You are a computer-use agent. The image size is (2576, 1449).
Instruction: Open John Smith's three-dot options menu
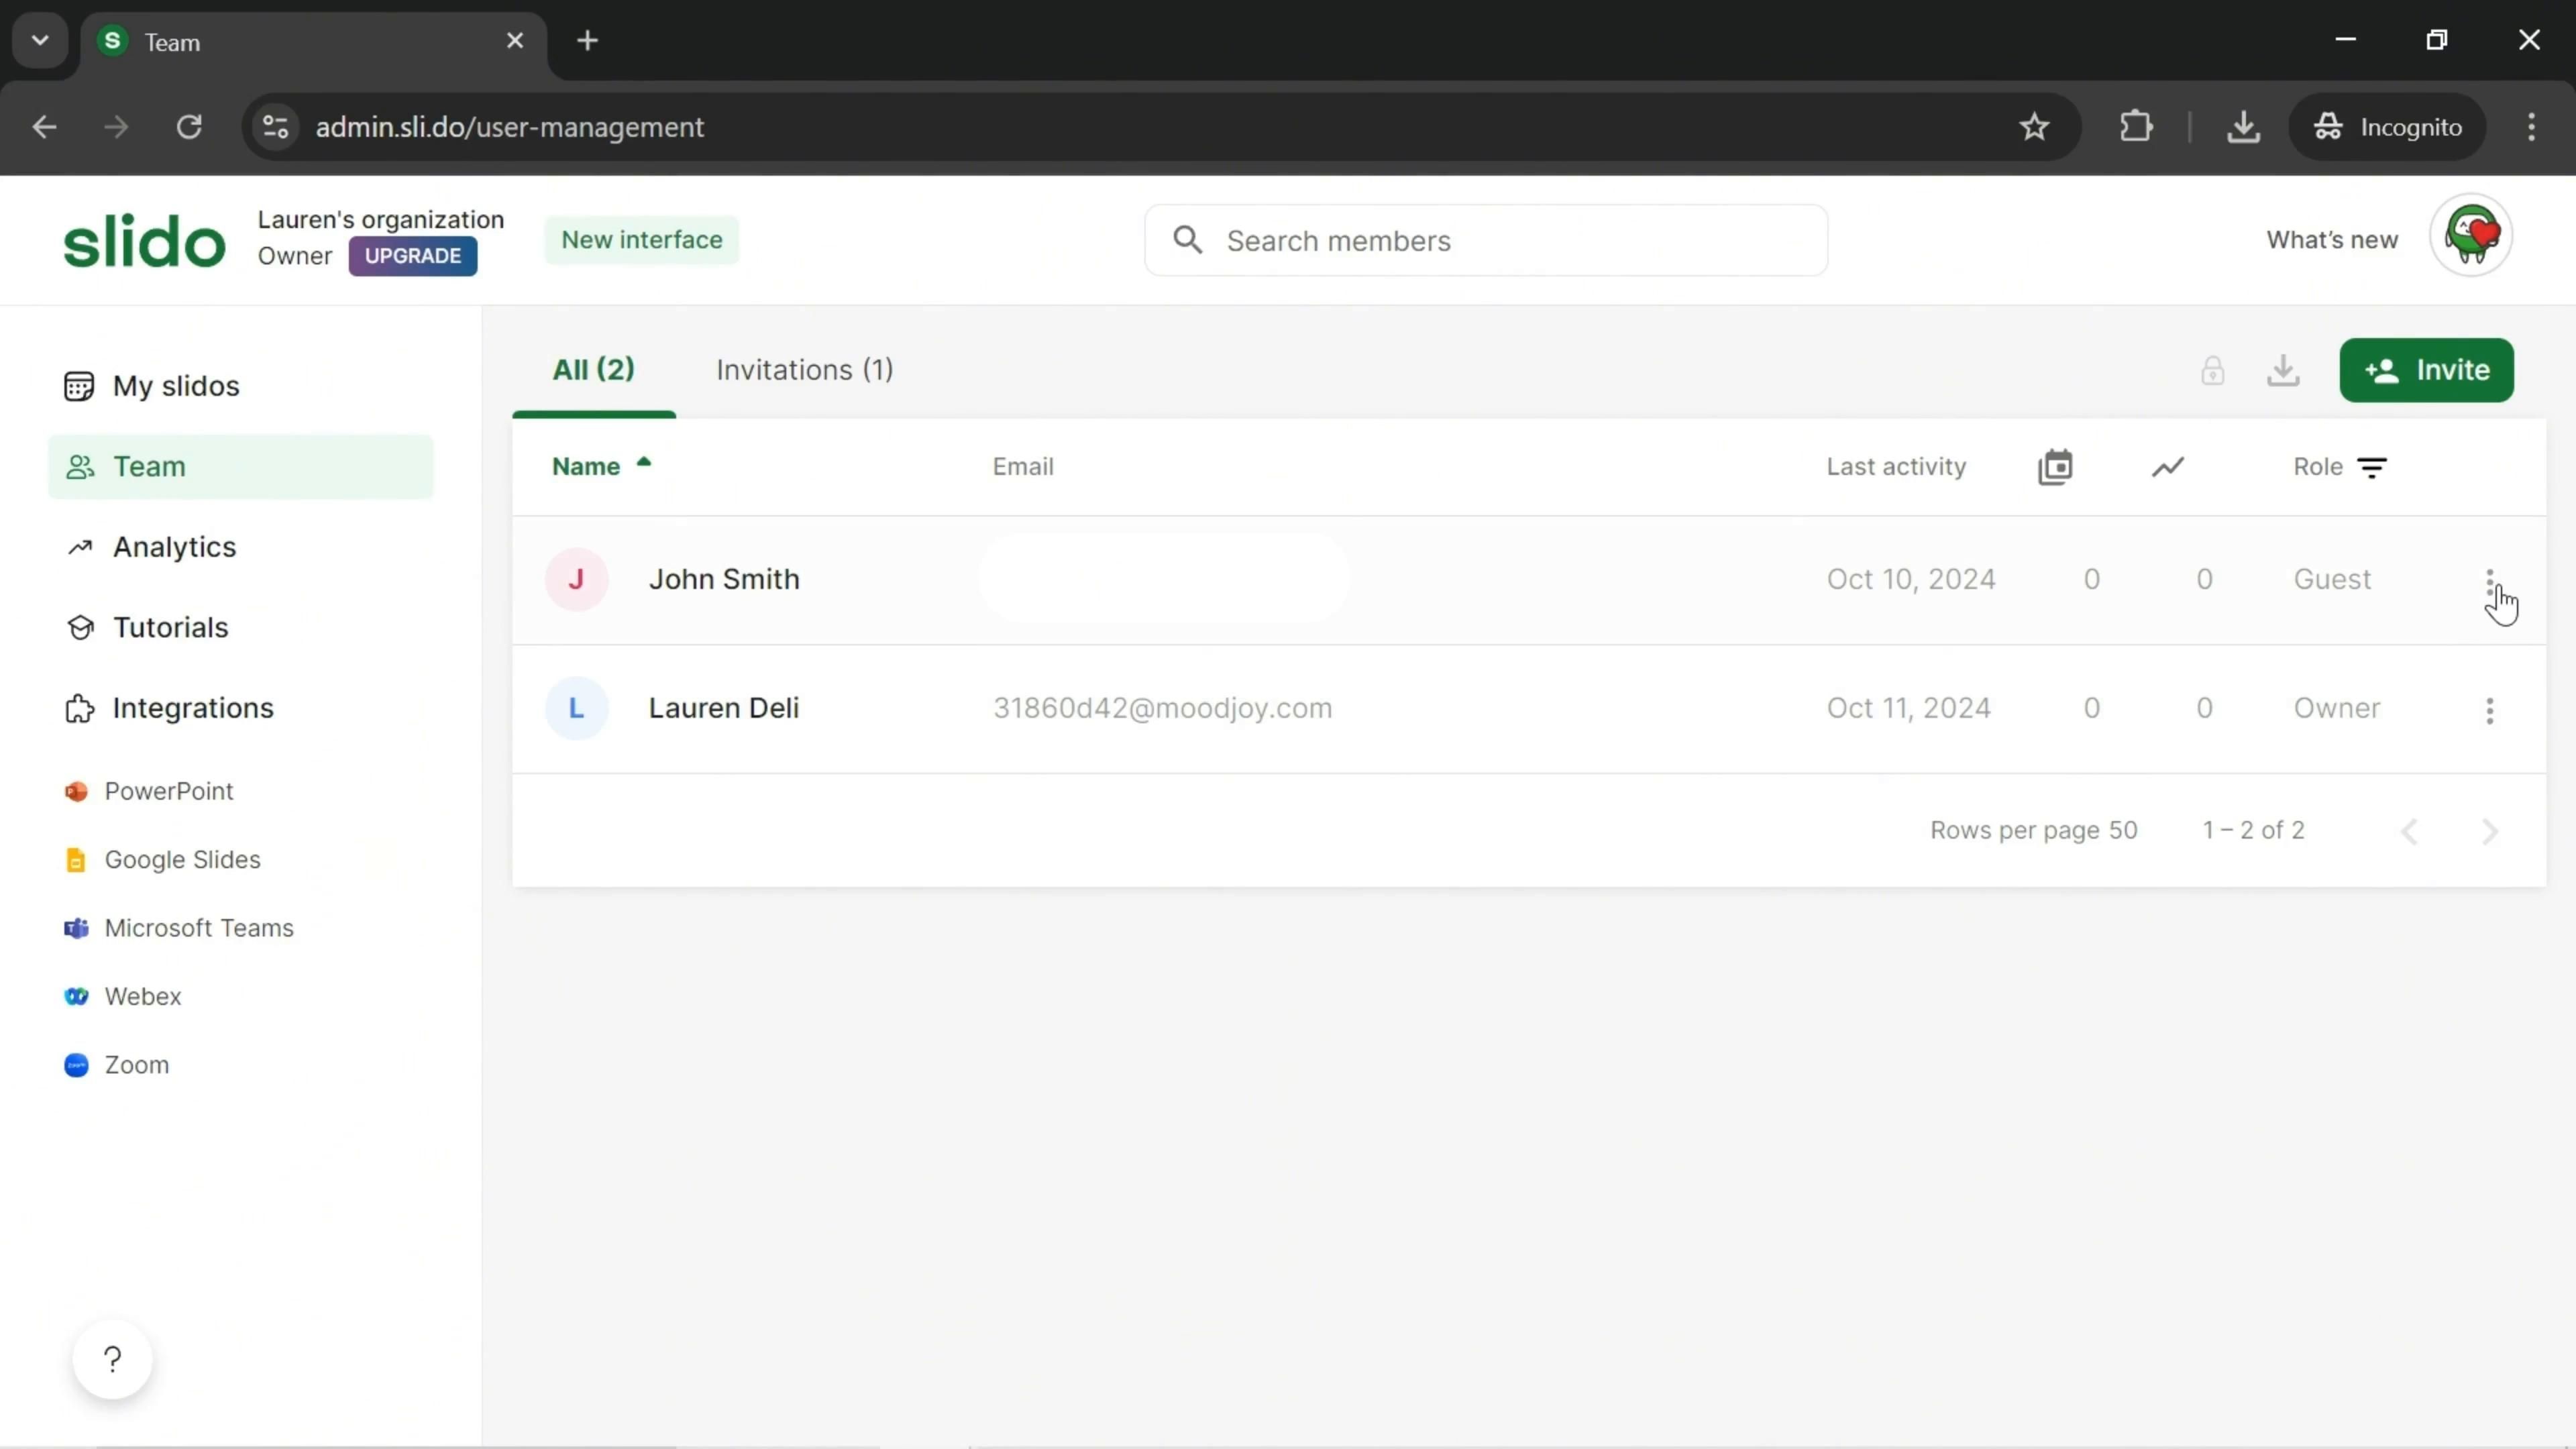coord(2489,581)
